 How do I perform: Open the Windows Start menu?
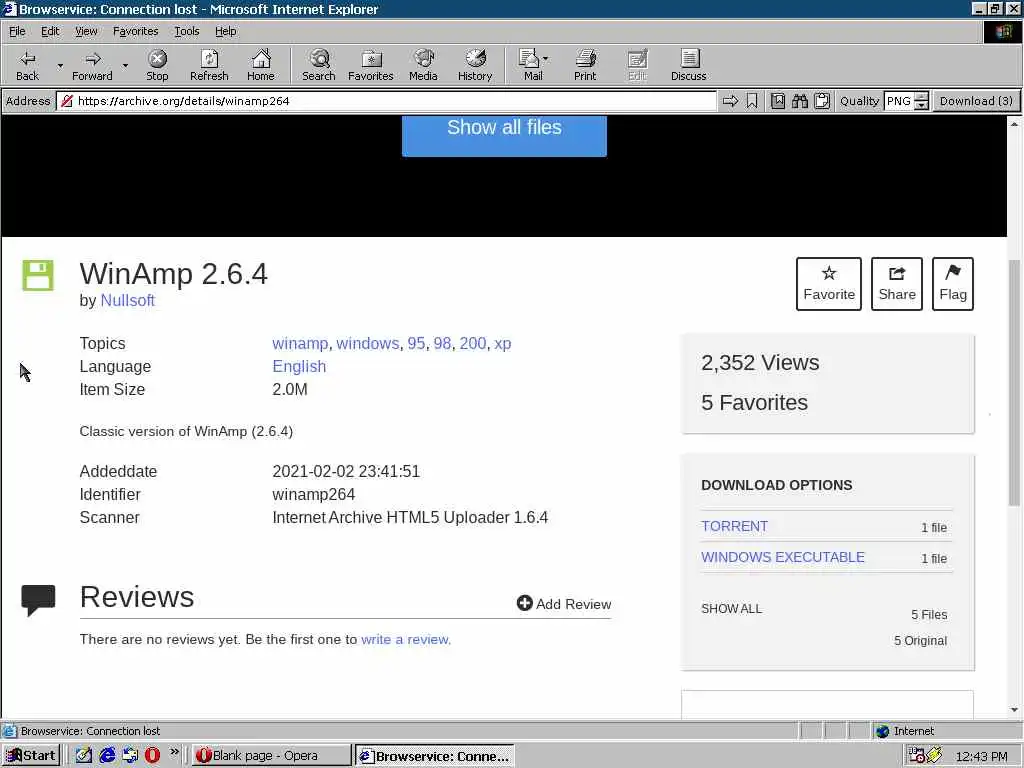31,756
